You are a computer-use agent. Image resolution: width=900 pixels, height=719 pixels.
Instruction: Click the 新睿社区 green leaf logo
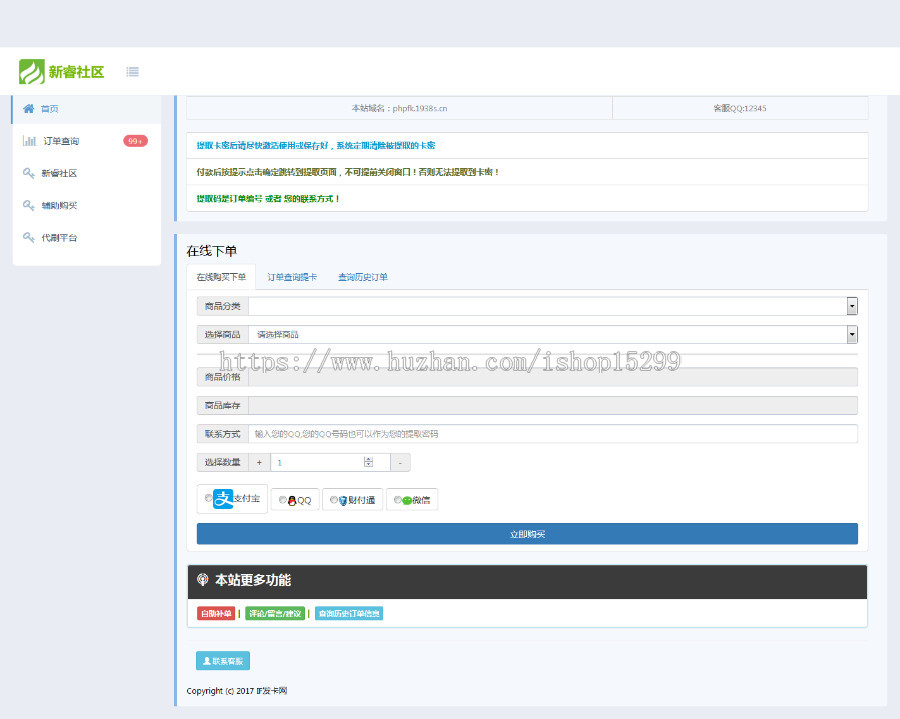pos(31,72)
